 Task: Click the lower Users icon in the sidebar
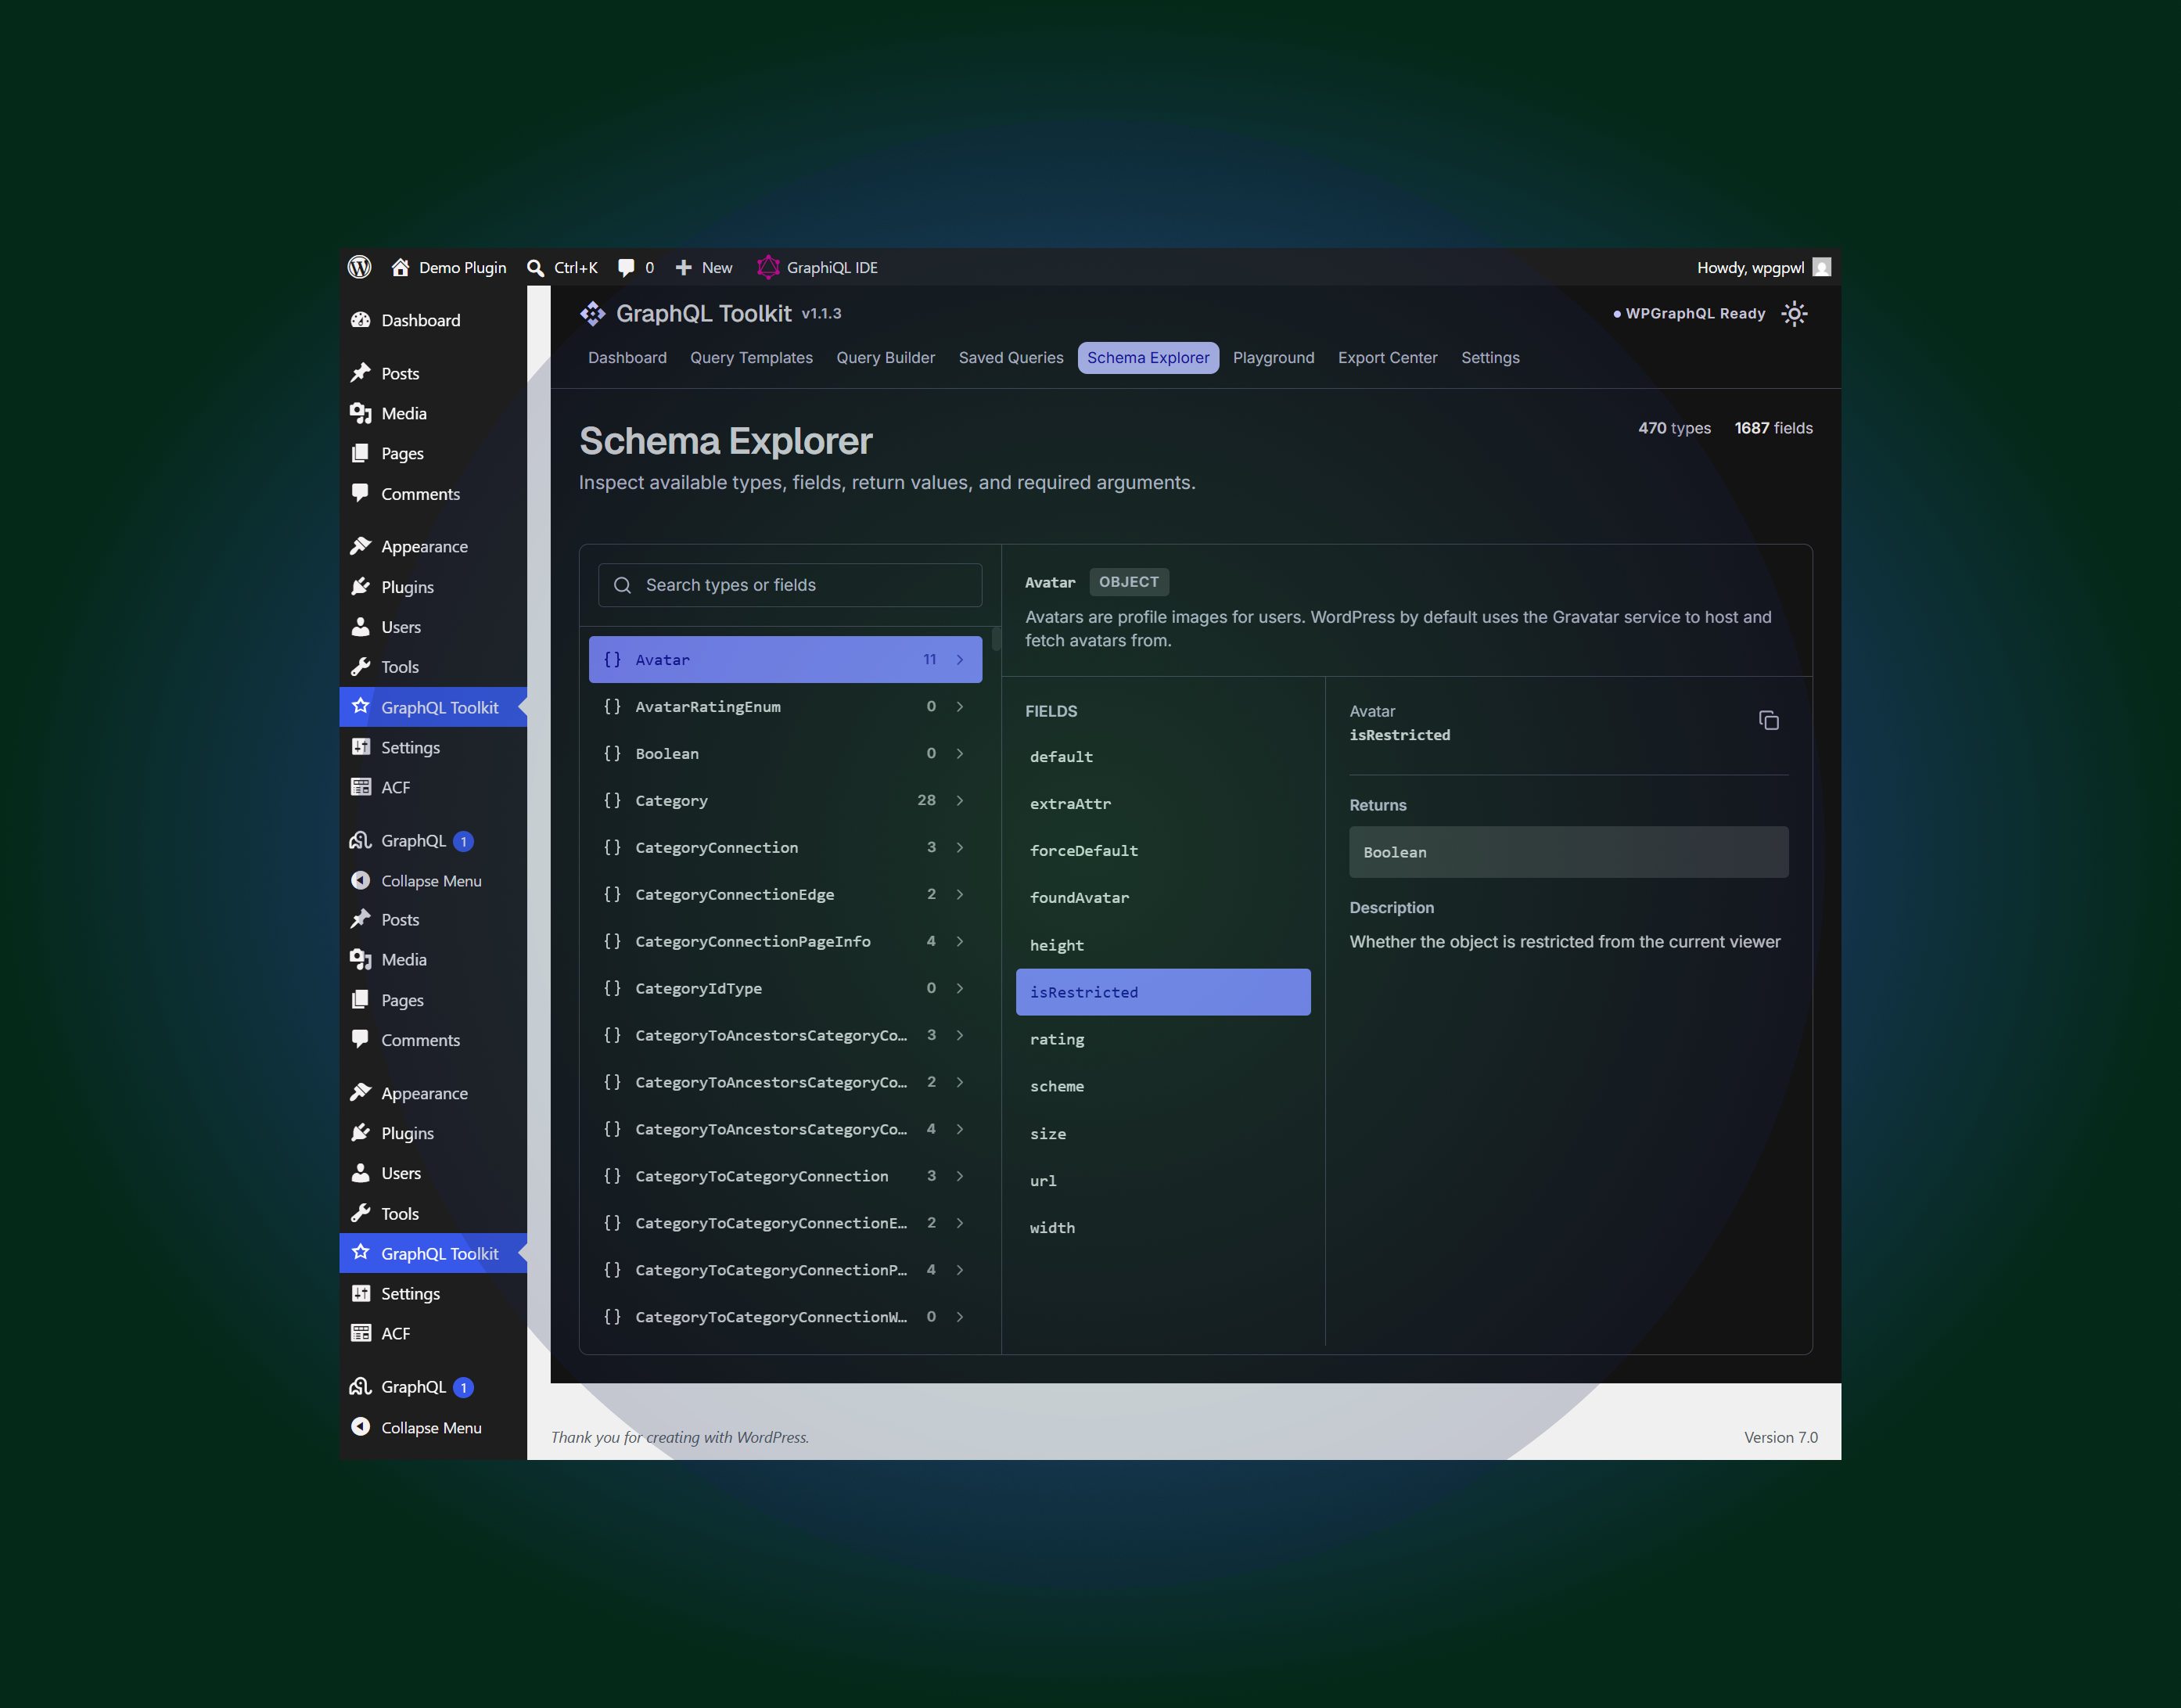361,1173
